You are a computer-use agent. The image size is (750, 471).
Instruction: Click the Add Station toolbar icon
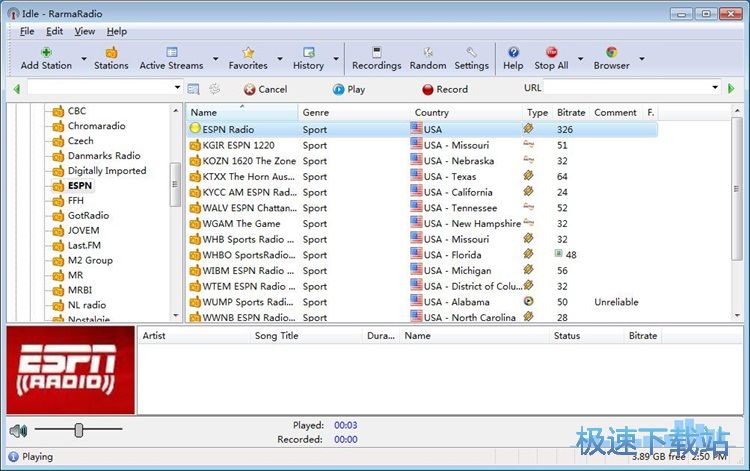click(45, 52)
